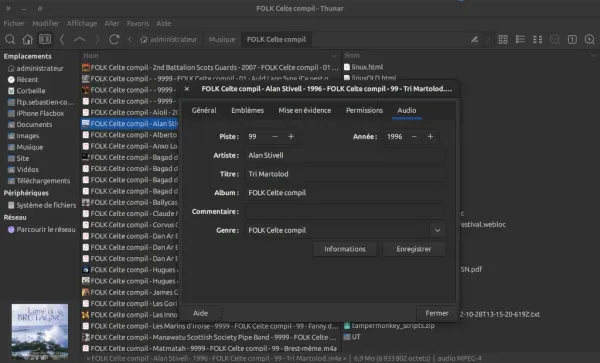Select the 2nd Battalion Scots Guards file
This screenshot has height=363, width=600.
pyautogui.click(x=210, y=68)
